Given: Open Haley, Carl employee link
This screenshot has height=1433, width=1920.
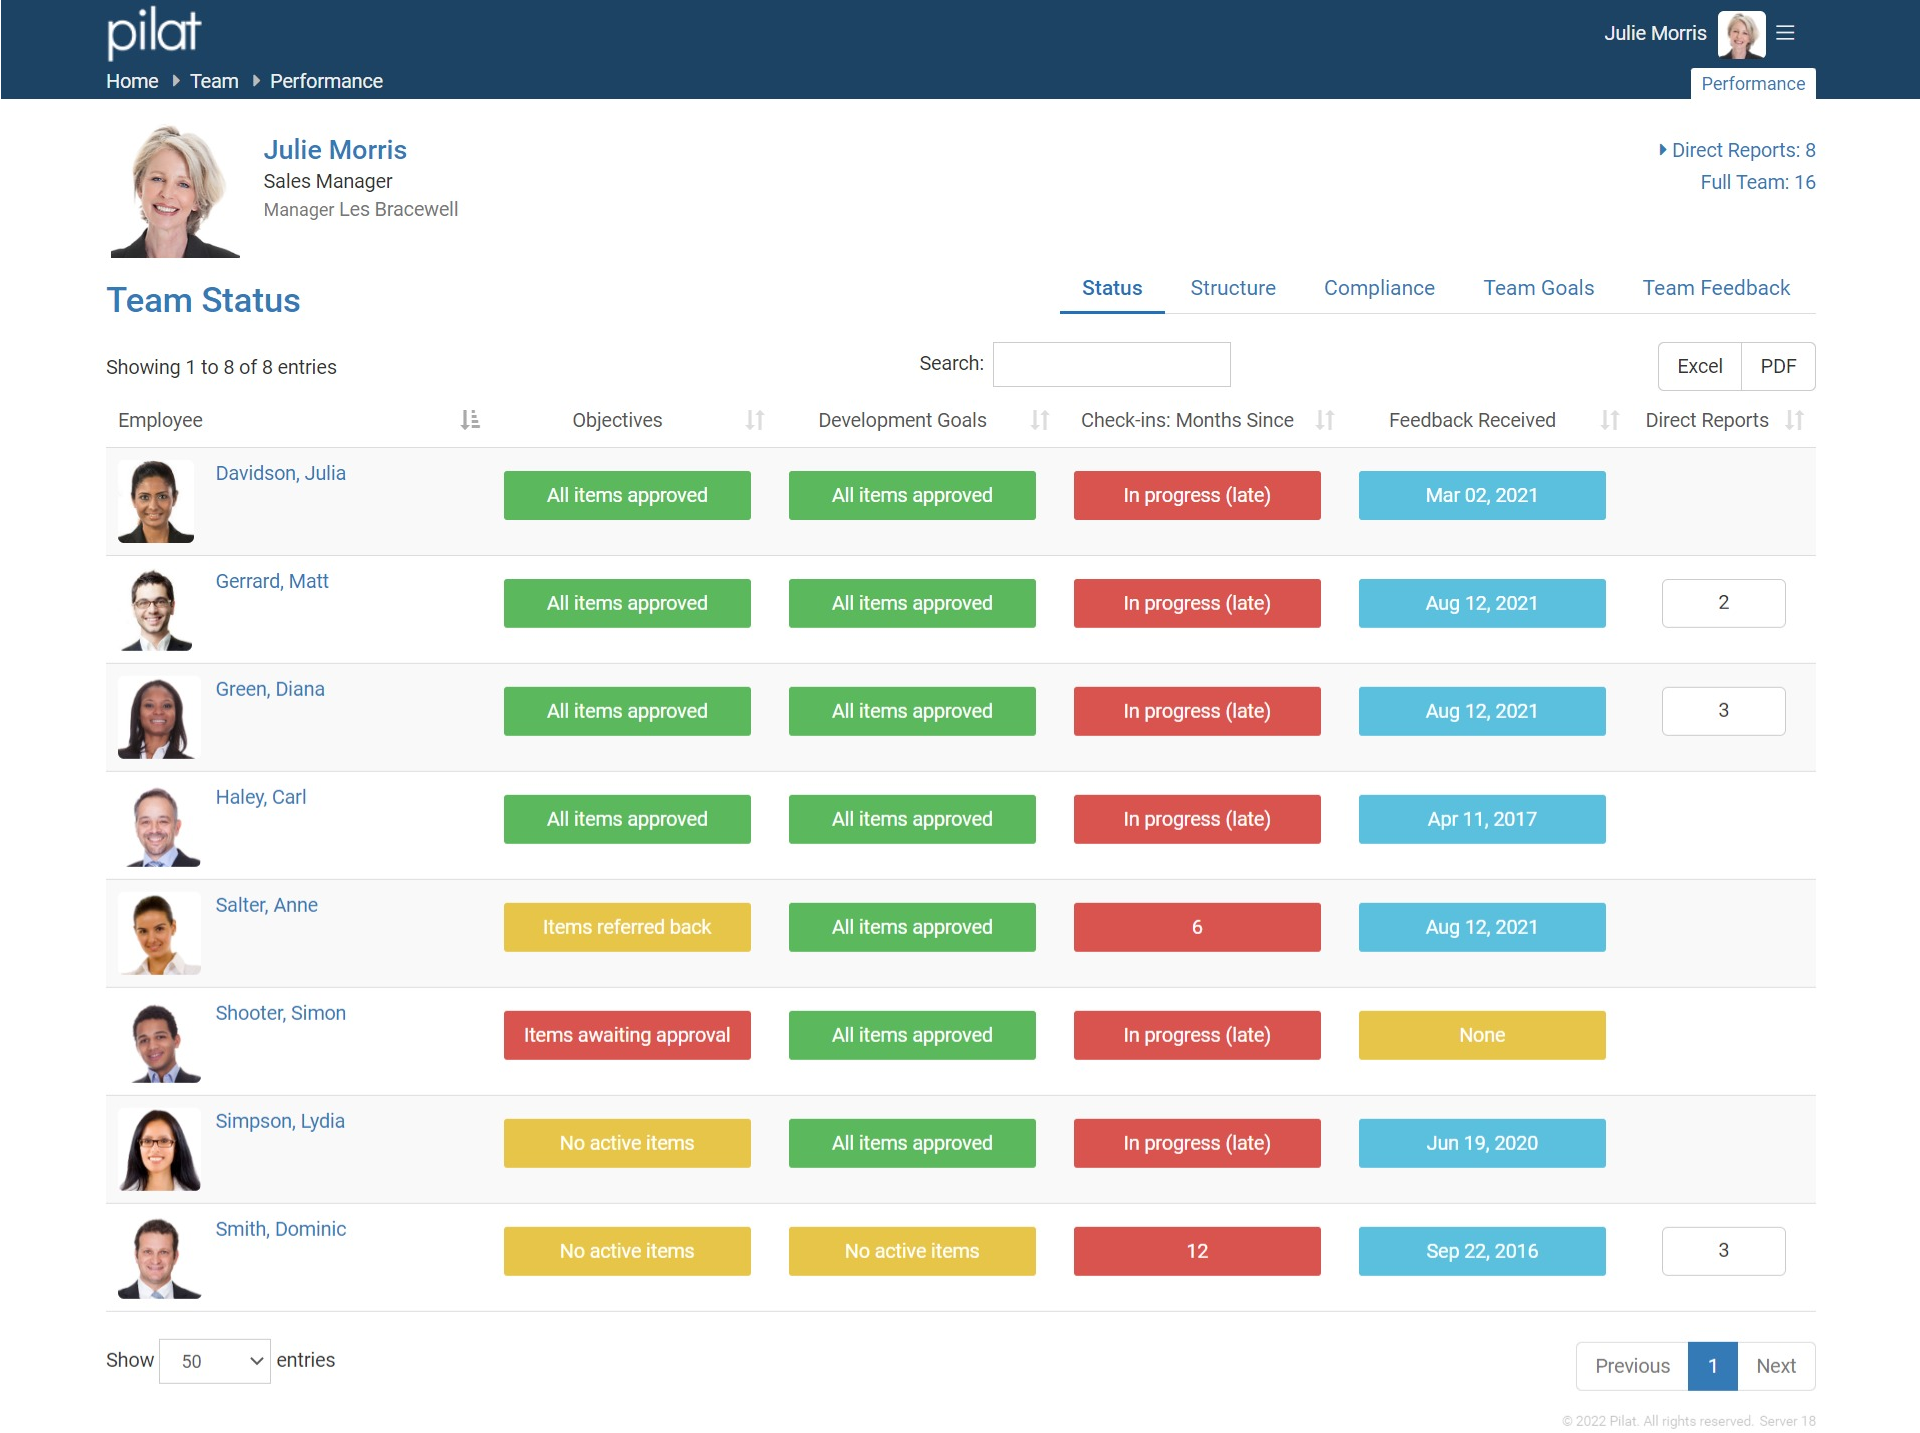Looking at the screenshot, I should pos(261,797).
